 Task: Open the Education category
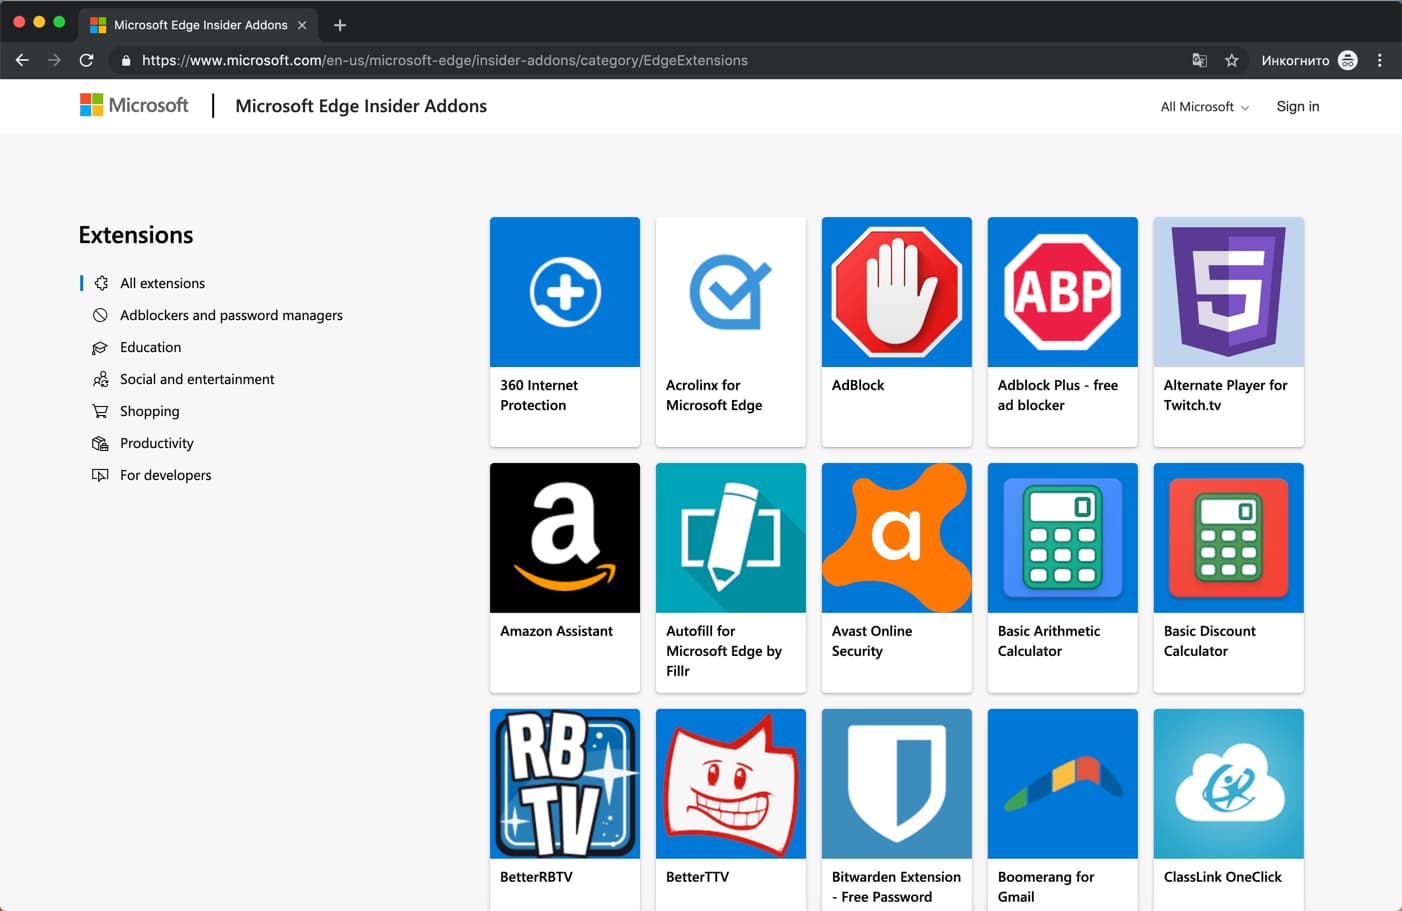(x=149, y=347)
